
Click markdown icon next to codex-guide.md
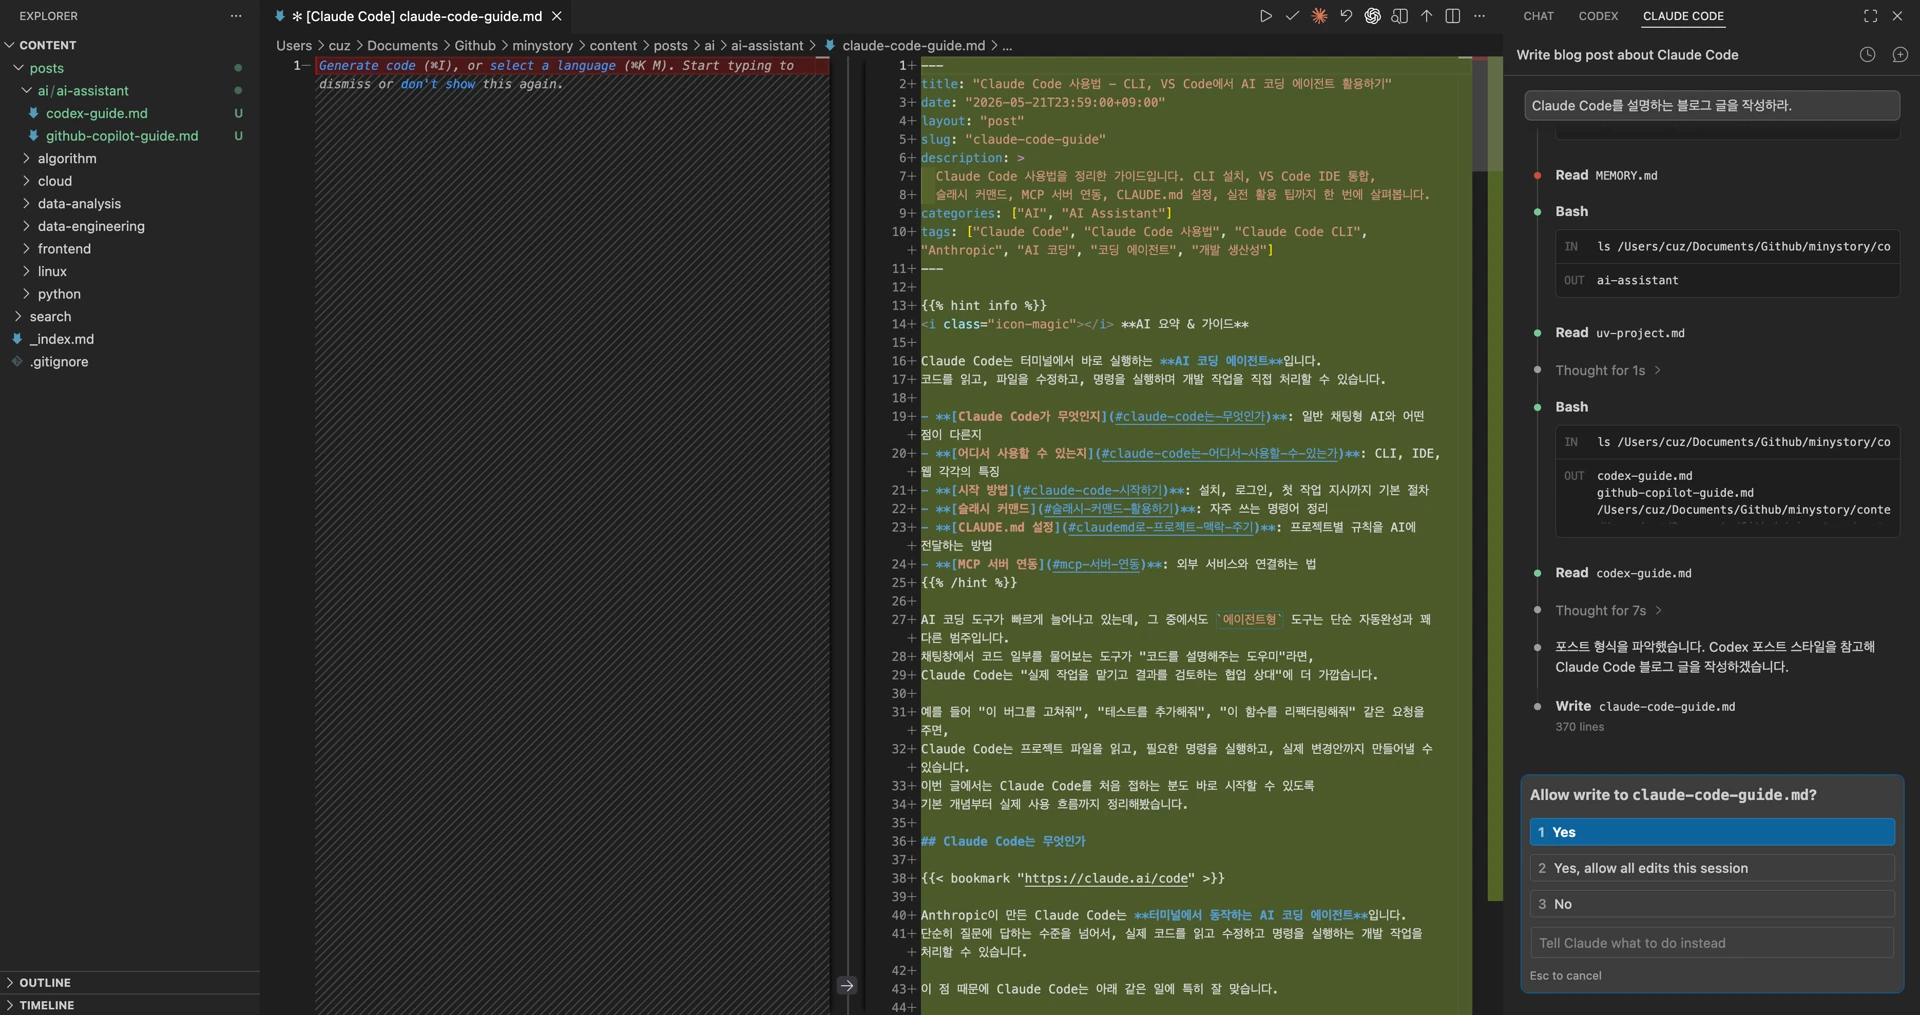point(33,113)
